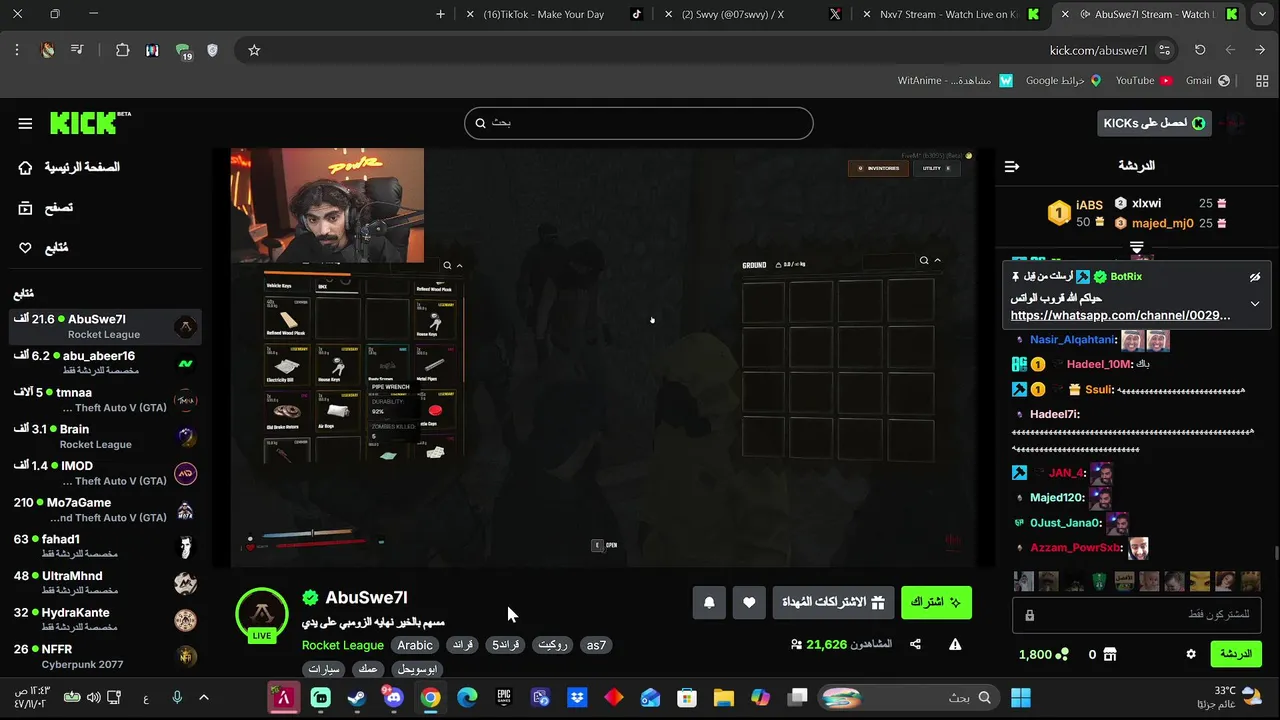
Task: Open the Windows Start button
Action: [x=1021, y=698]
